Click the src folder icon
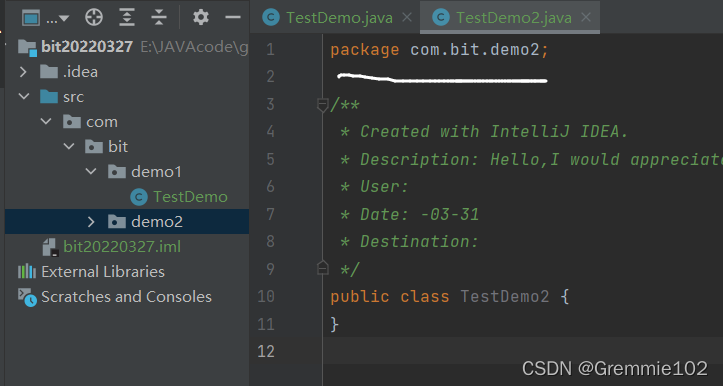Screen dimensions: 723x386 coord(49,96)
